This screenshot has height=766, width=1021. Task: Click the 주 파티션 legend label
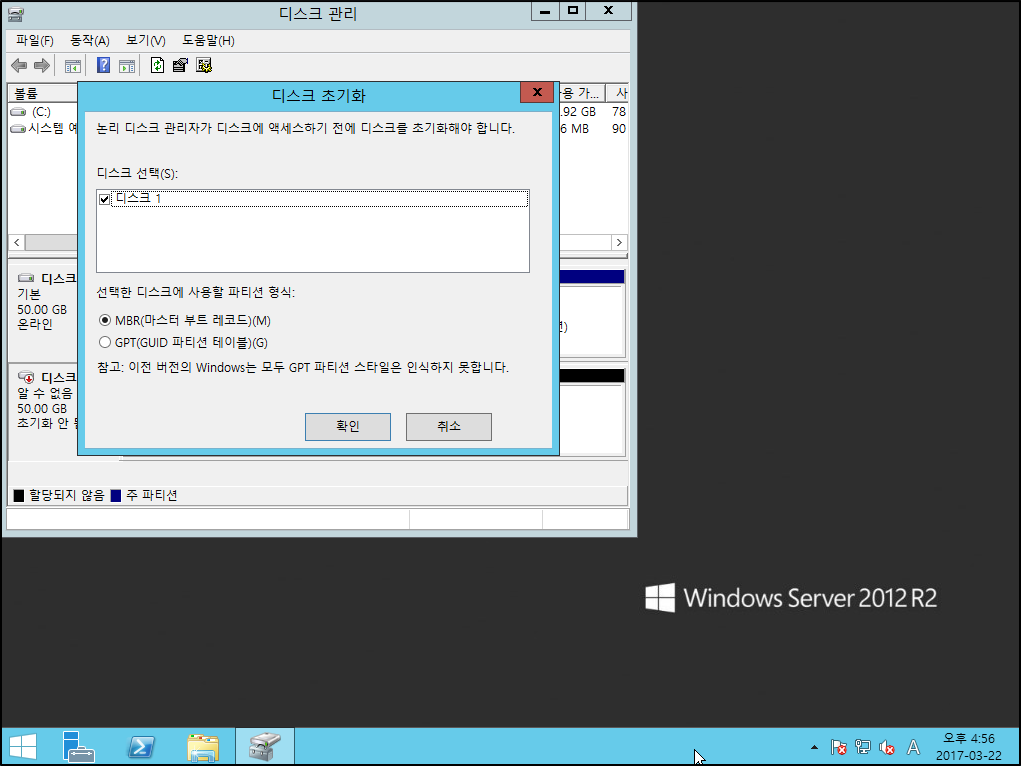pos(152,496)
